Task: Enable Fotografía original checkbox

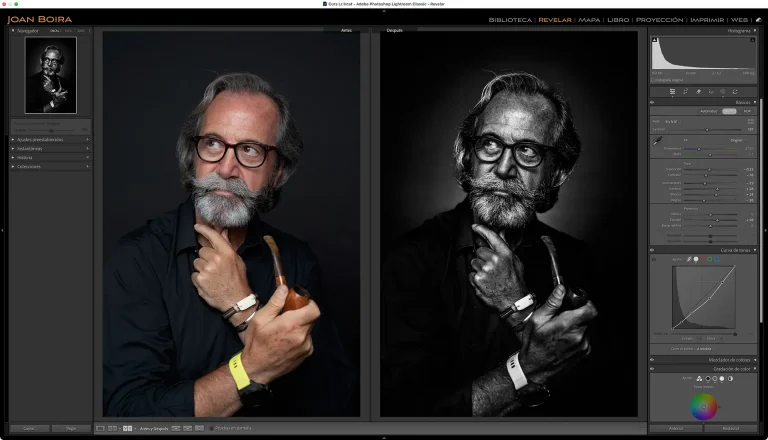Action: (x=653, y=80)
